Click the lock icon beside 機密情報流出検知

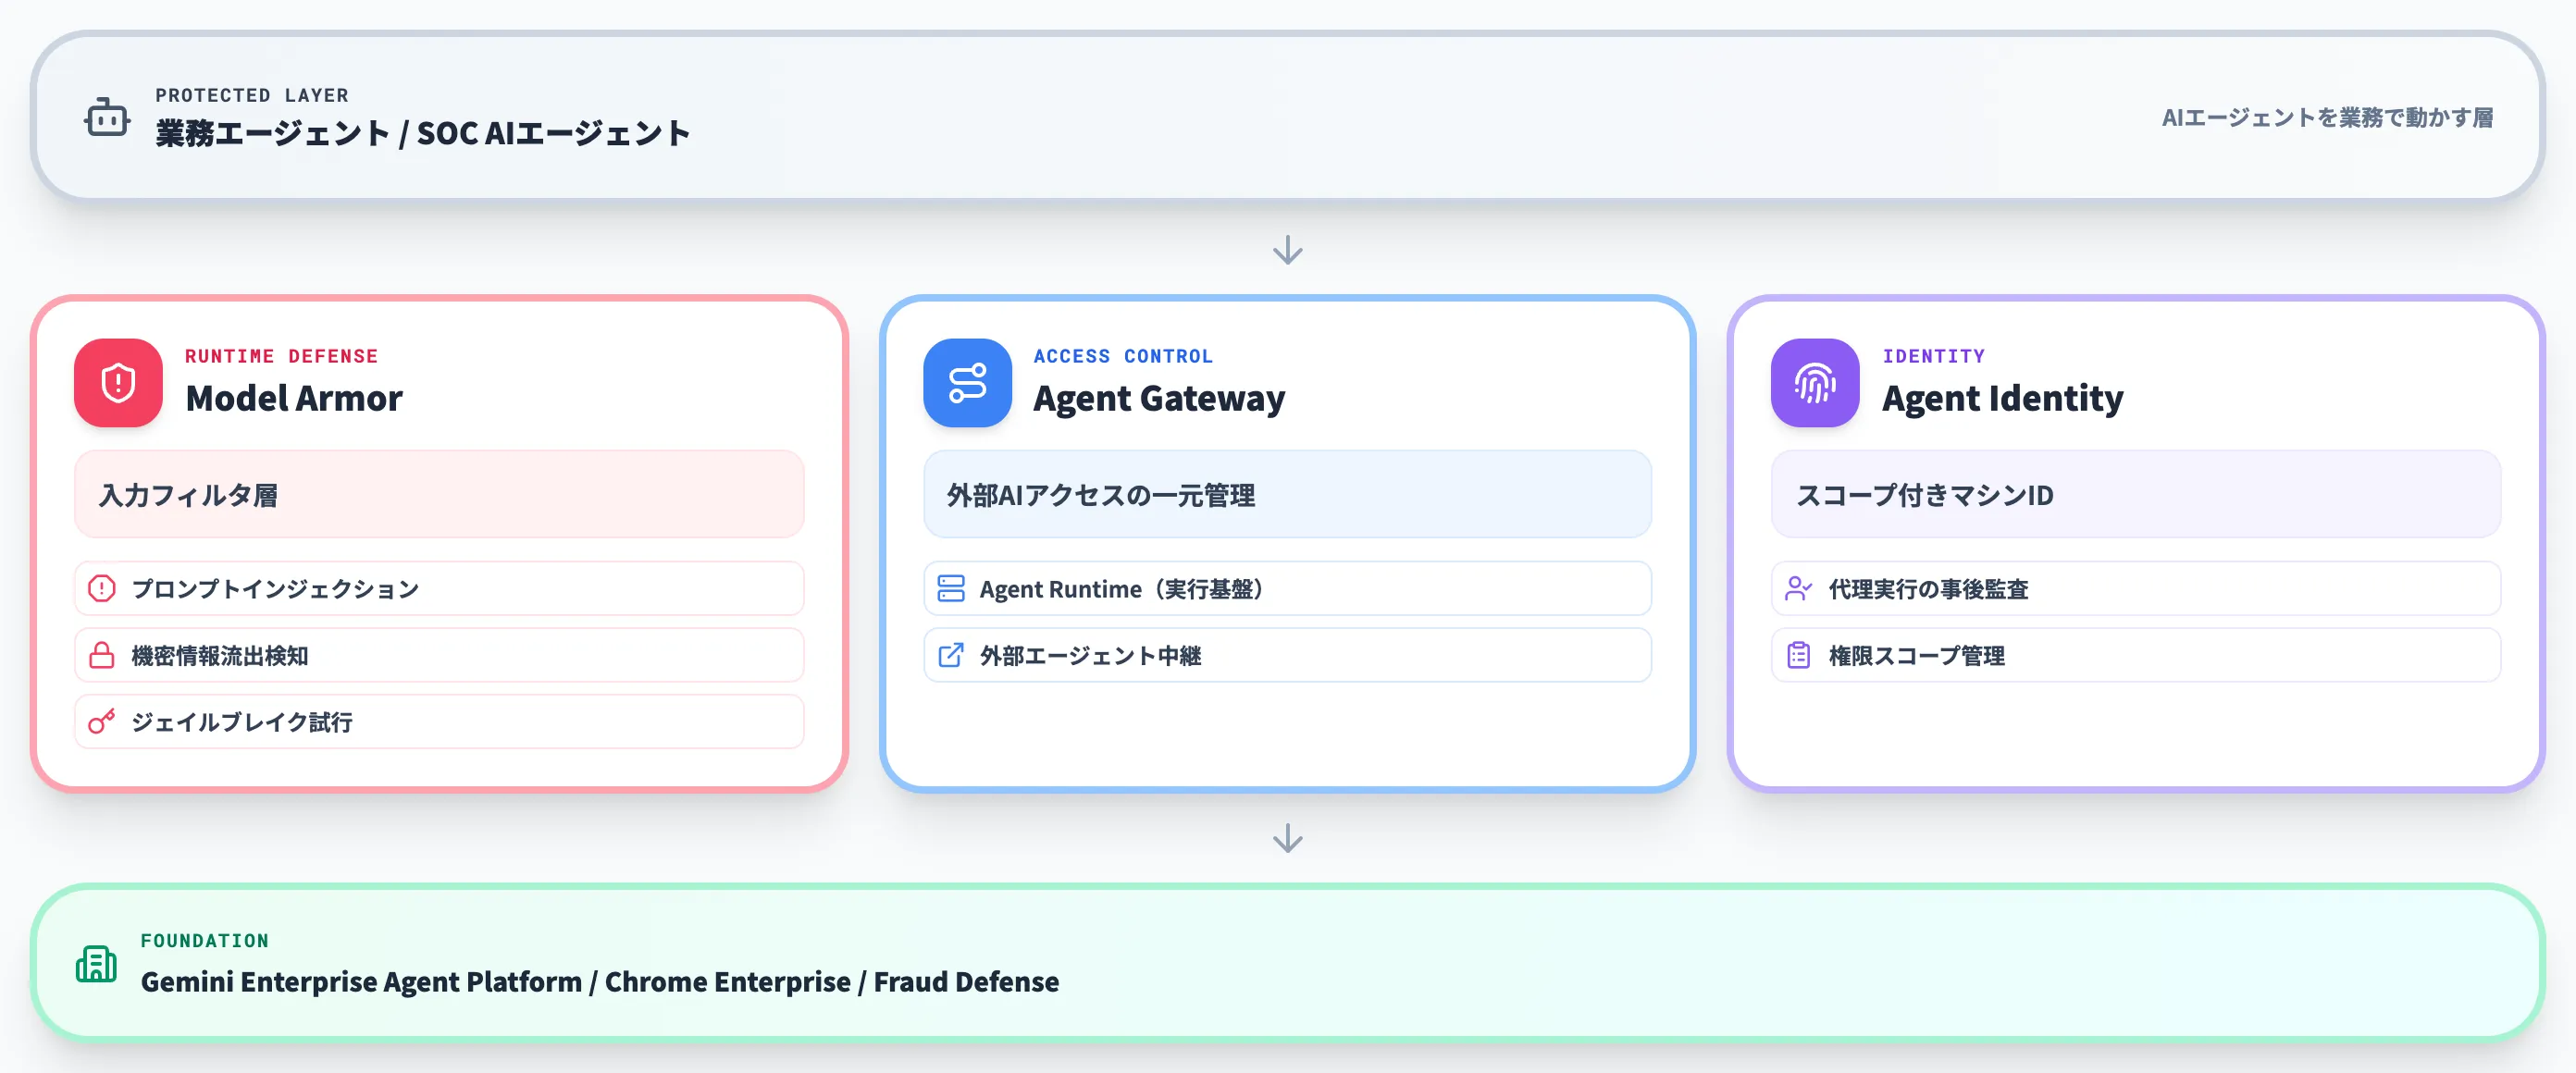pyautogui.click(x=101, y=655)
